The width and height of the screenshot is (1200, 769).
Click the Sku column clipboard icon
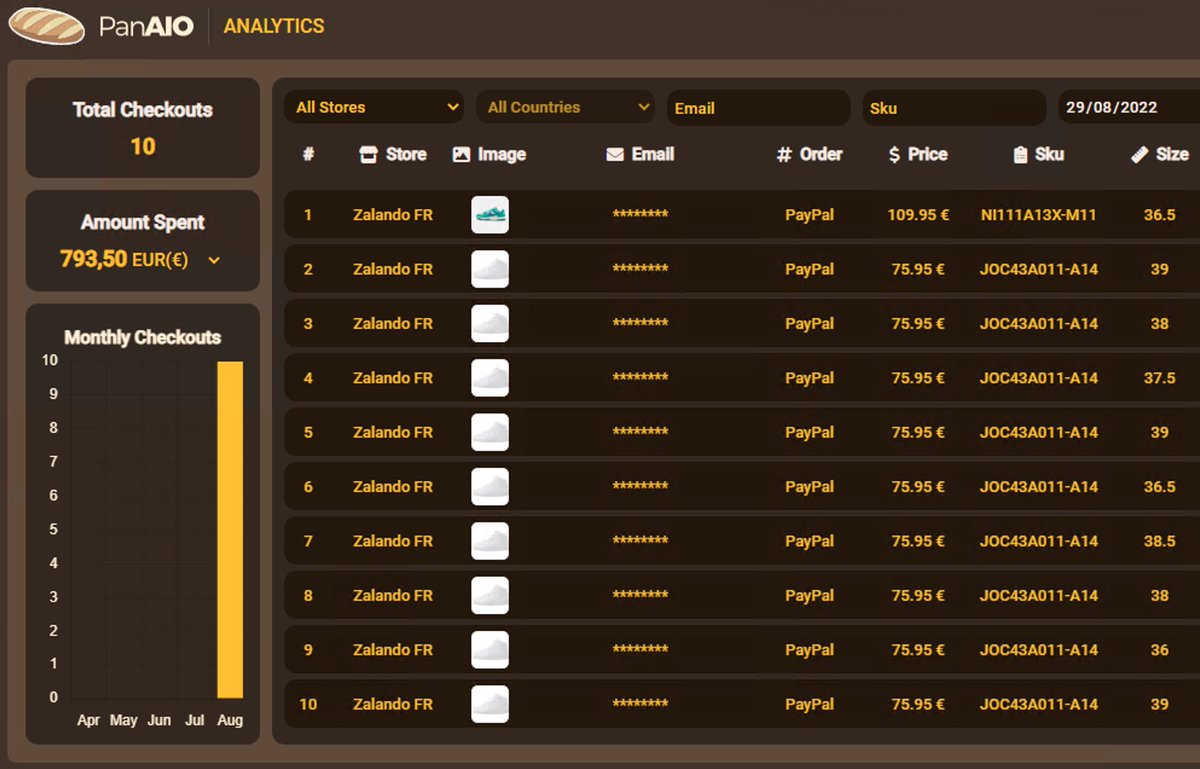tap(1020, 154)
